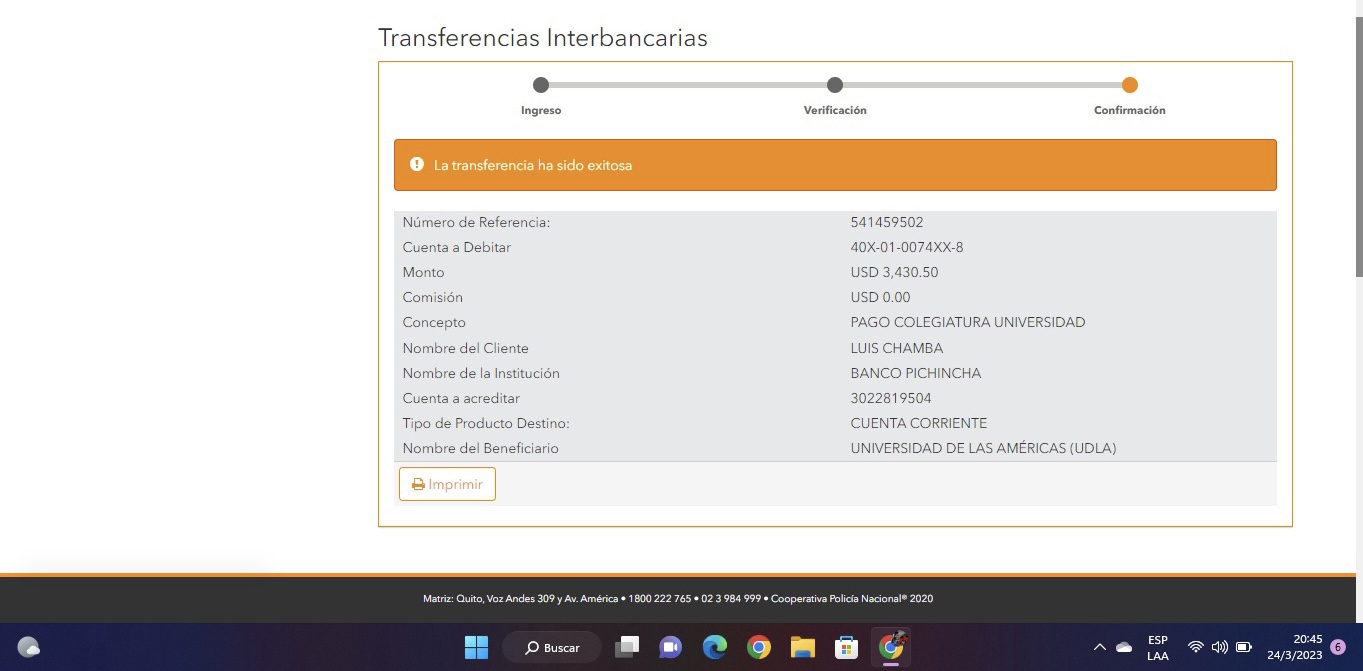Open File Explorer from taskbar
Image resolution: width=1363 pixels, height=671 pixels.
tap(802, 647)
